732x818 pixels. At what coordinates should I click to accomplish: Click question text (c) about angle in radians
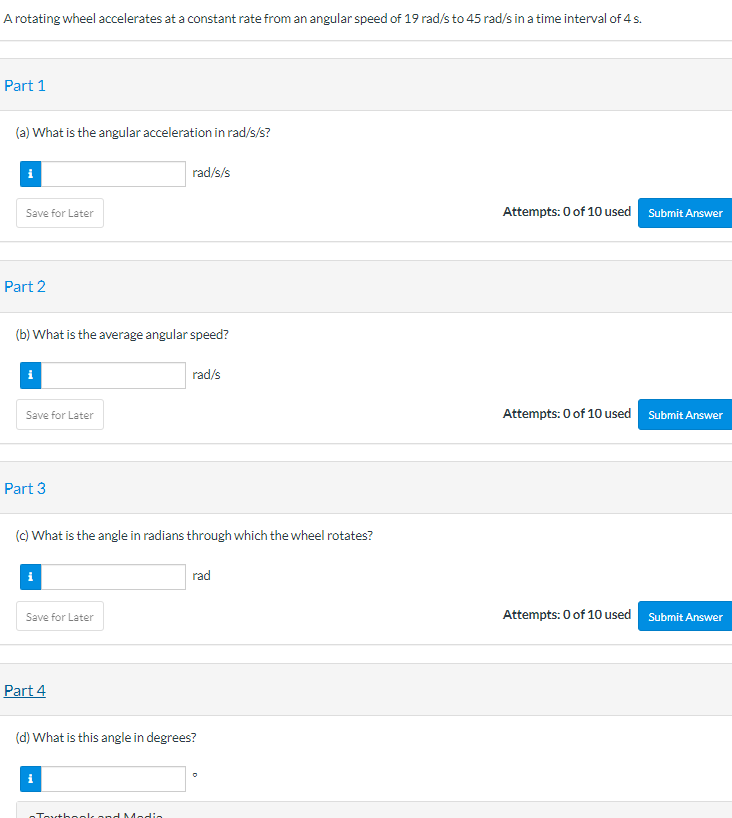[194, 536]
